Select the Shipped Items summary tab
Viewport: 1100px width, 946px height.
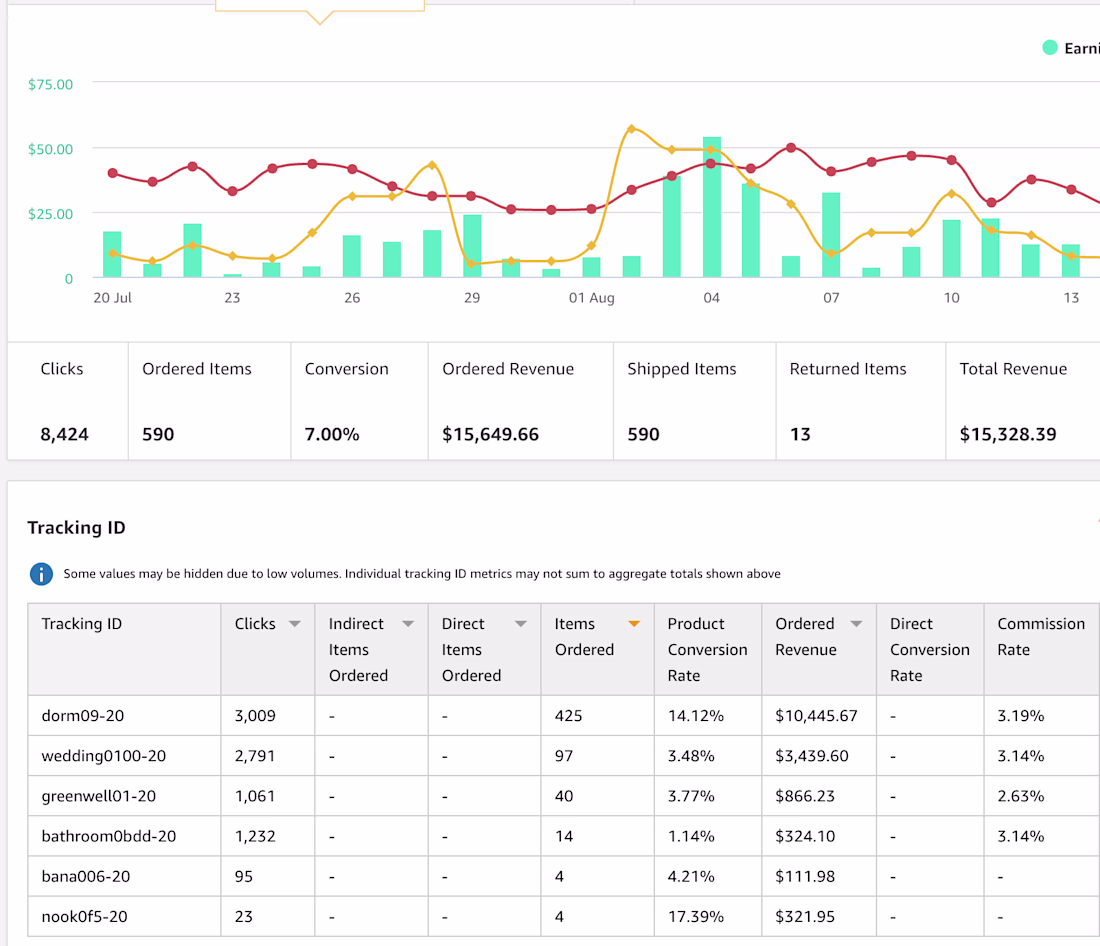click(695, 401)
